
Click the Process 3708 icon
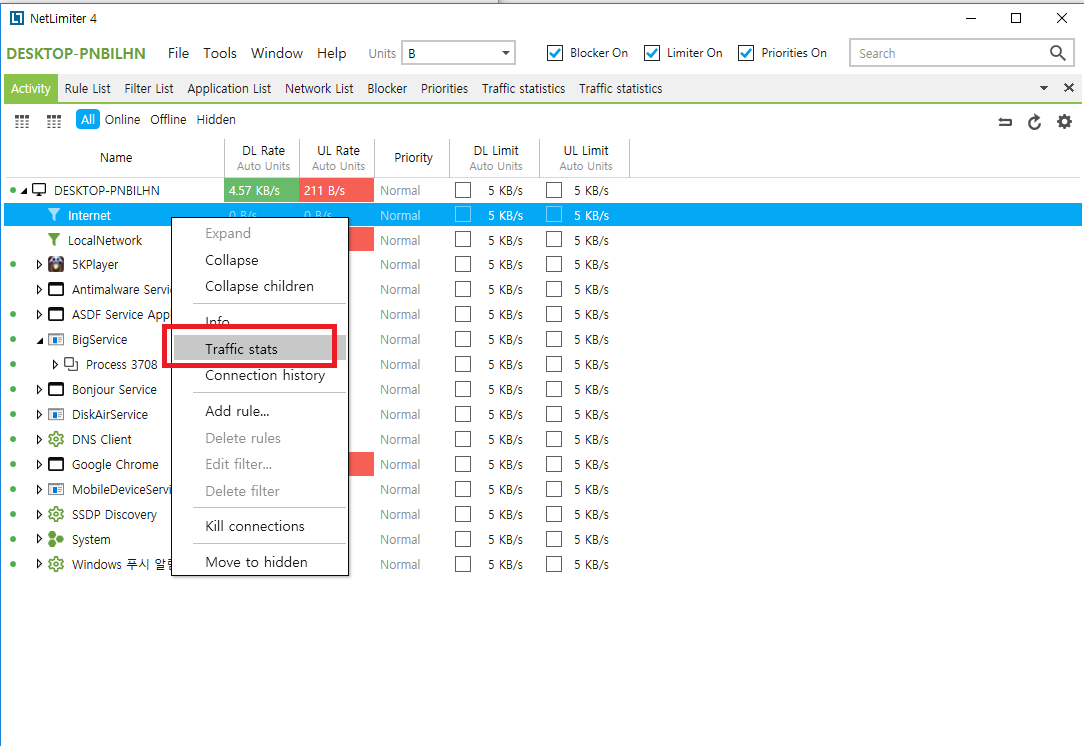pyautogui.click(x=71, y=364)
